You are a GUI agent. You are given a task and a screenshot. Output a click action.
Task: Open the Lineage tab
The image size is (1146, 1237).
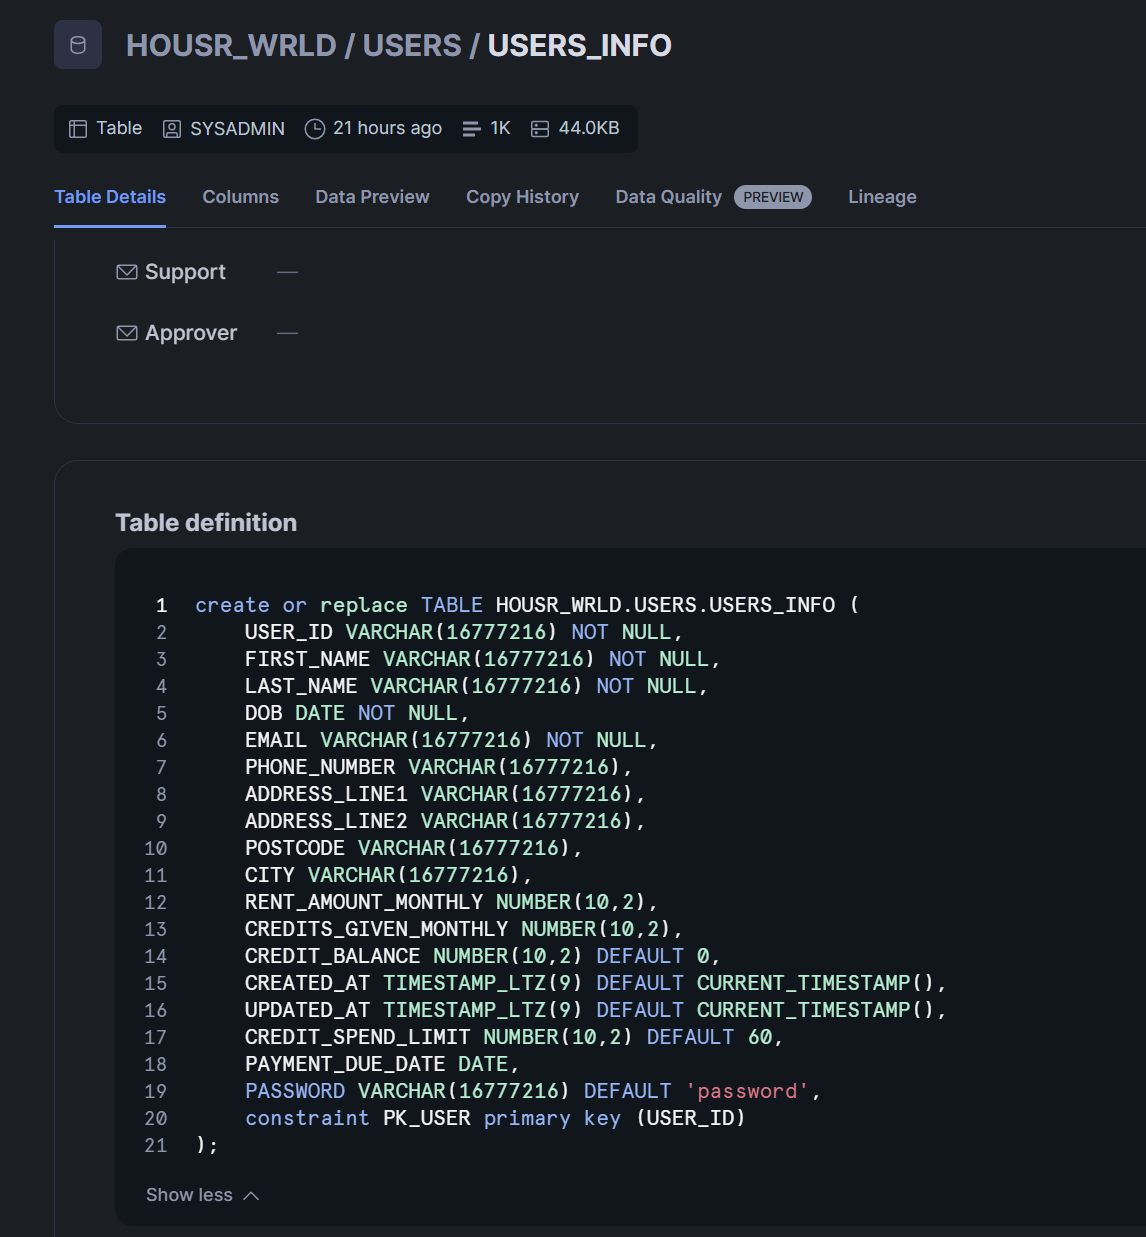click(882, 197)
